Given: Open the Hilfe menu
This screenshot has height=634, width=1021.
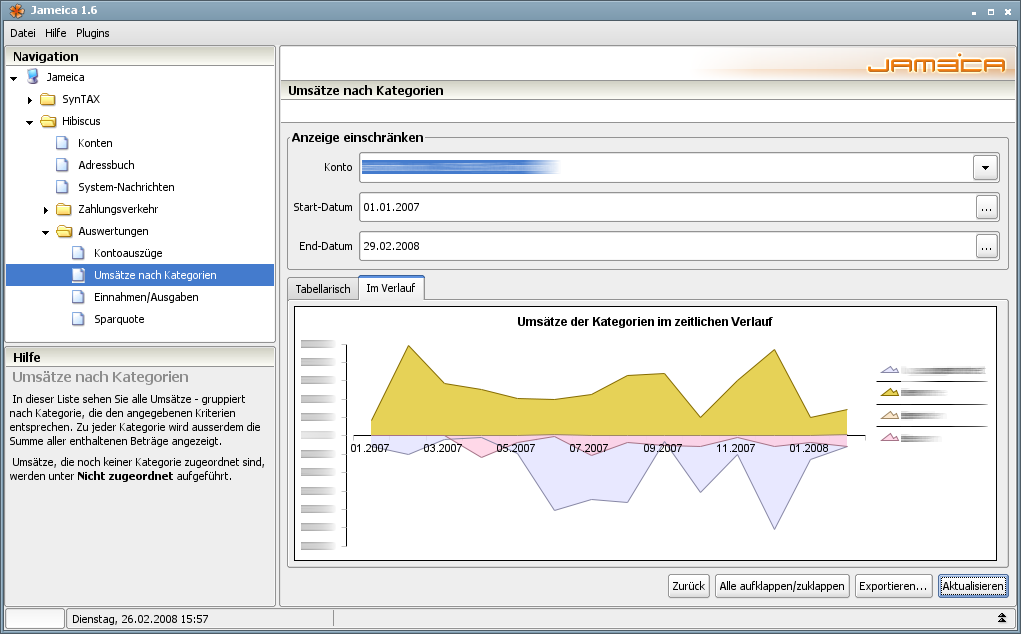Looking at the screenshot, I should 56,33.
